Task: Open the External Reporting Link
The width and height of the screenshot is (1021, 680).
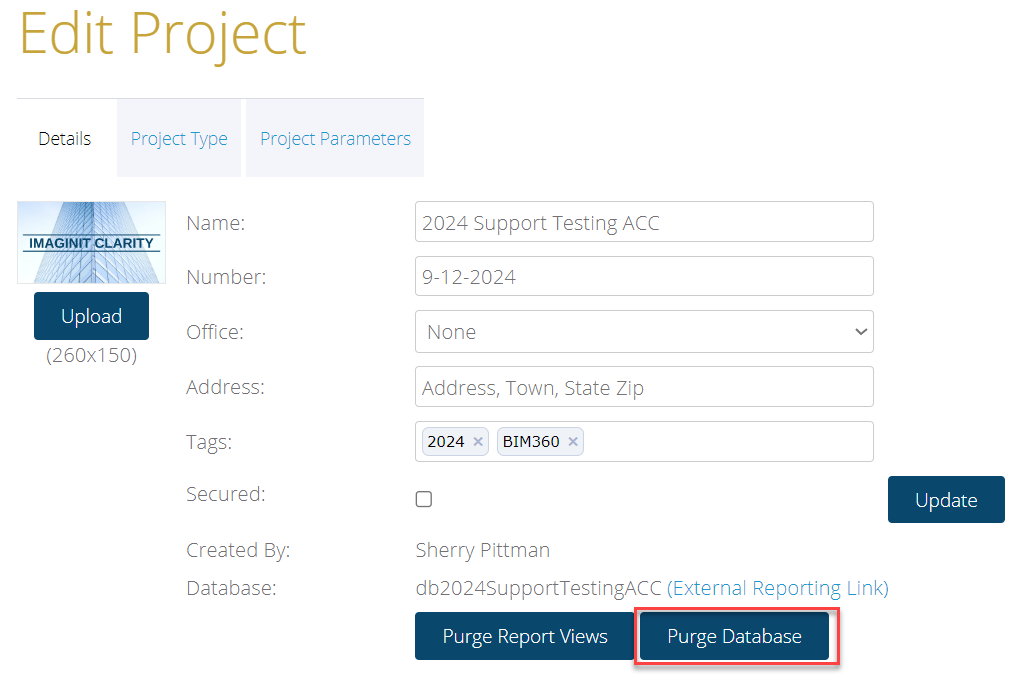Action: tap(778, 588)
